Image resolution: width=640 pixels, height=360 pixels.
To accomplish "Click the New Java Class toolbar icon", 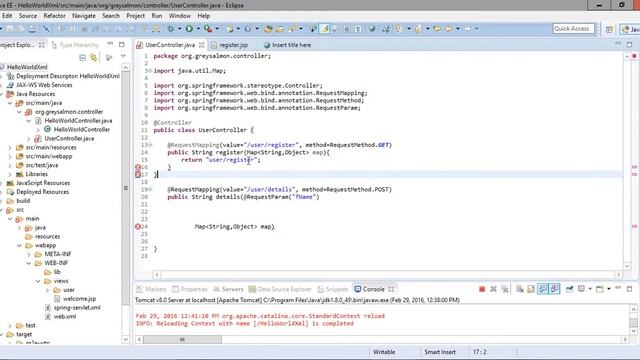I will [248, 29].
